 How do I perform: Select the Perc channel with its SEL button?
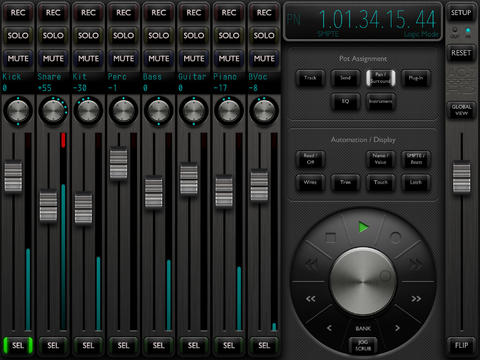pos(123,345)
